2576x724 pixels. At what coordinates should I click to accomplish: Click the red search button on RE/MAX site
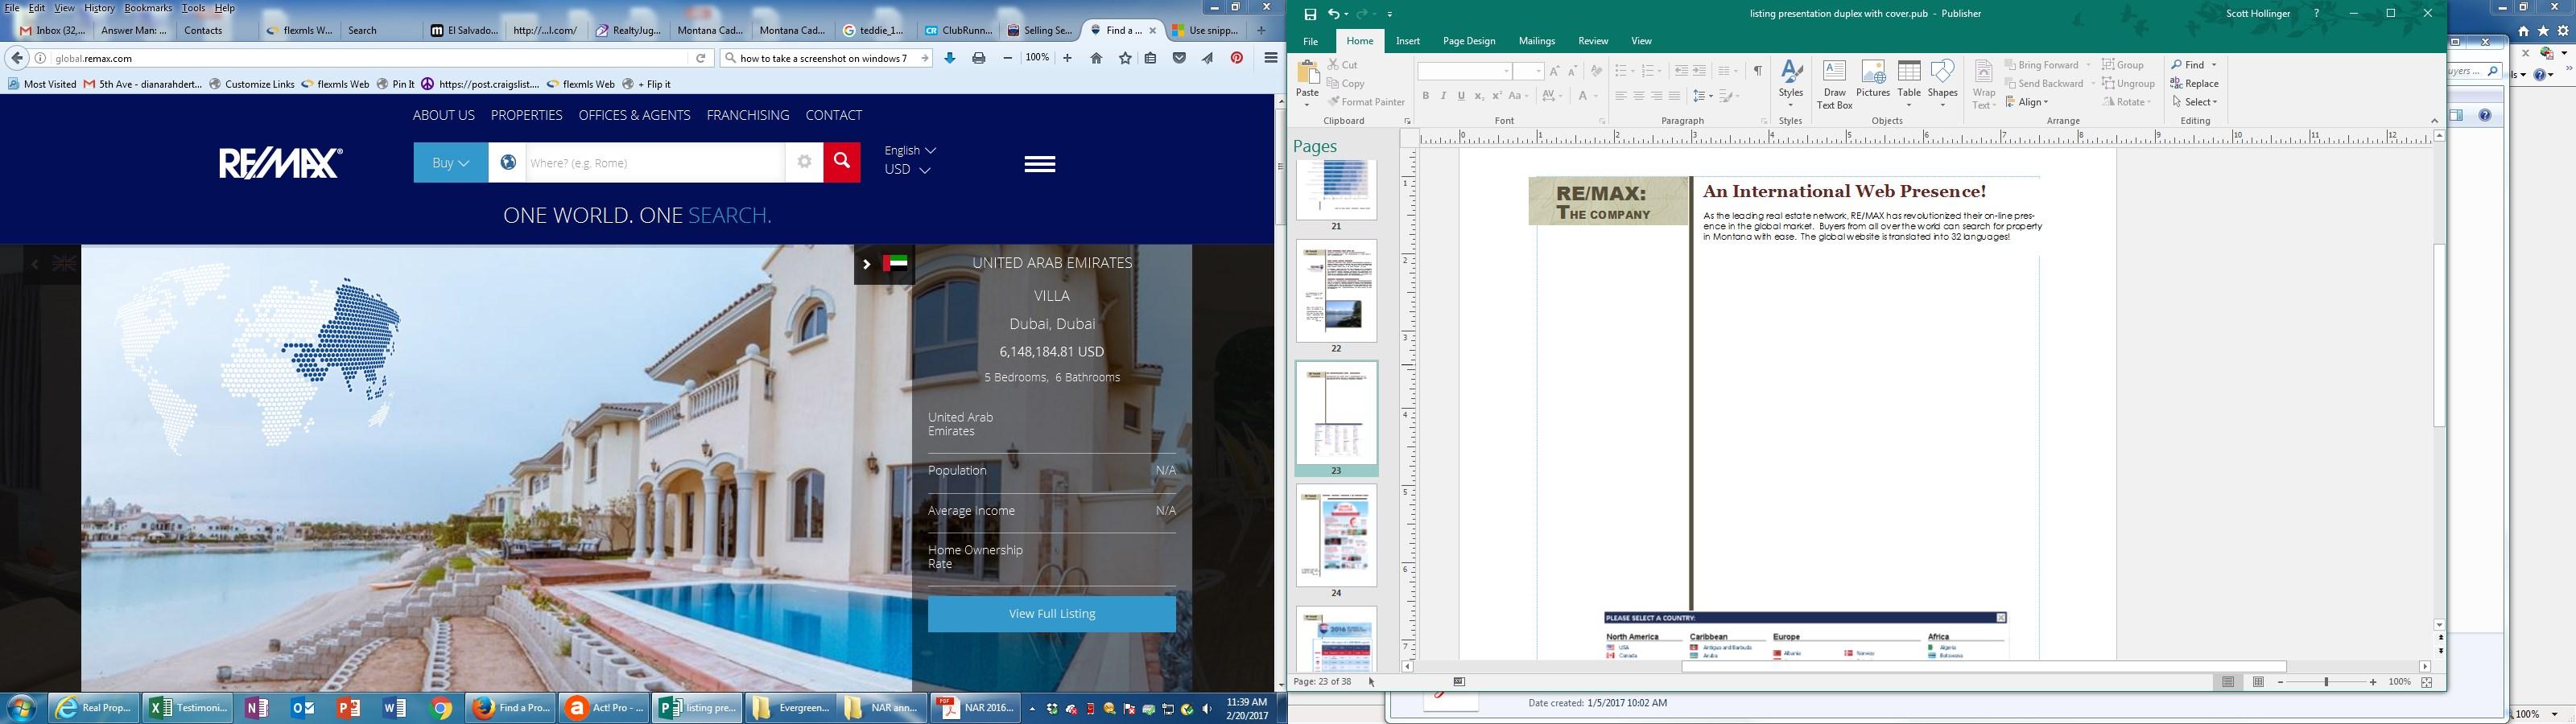click(842, 162)
